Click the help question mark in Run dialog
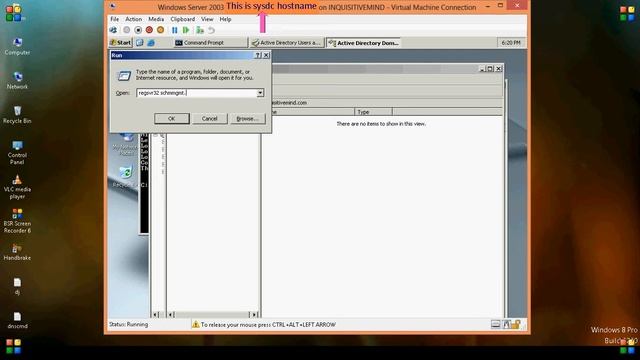Image resolution: width=640 pixels, height=360 pixels. 258,55
